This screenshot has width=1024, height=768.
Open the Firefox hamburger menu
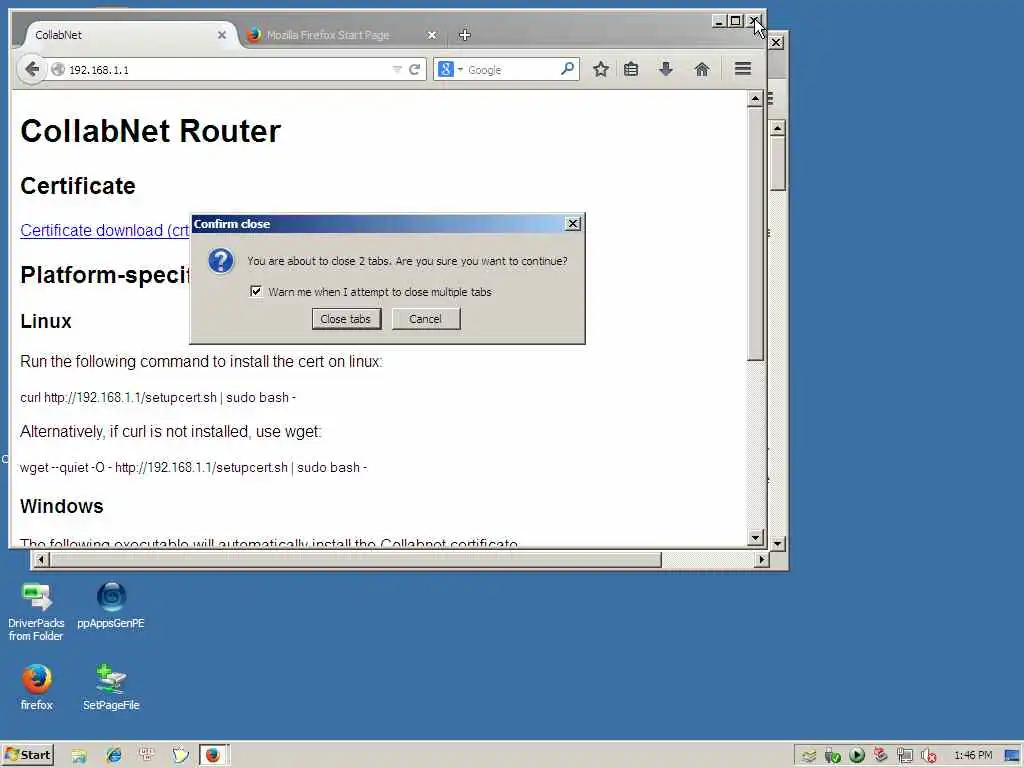[x=743, y=69]
